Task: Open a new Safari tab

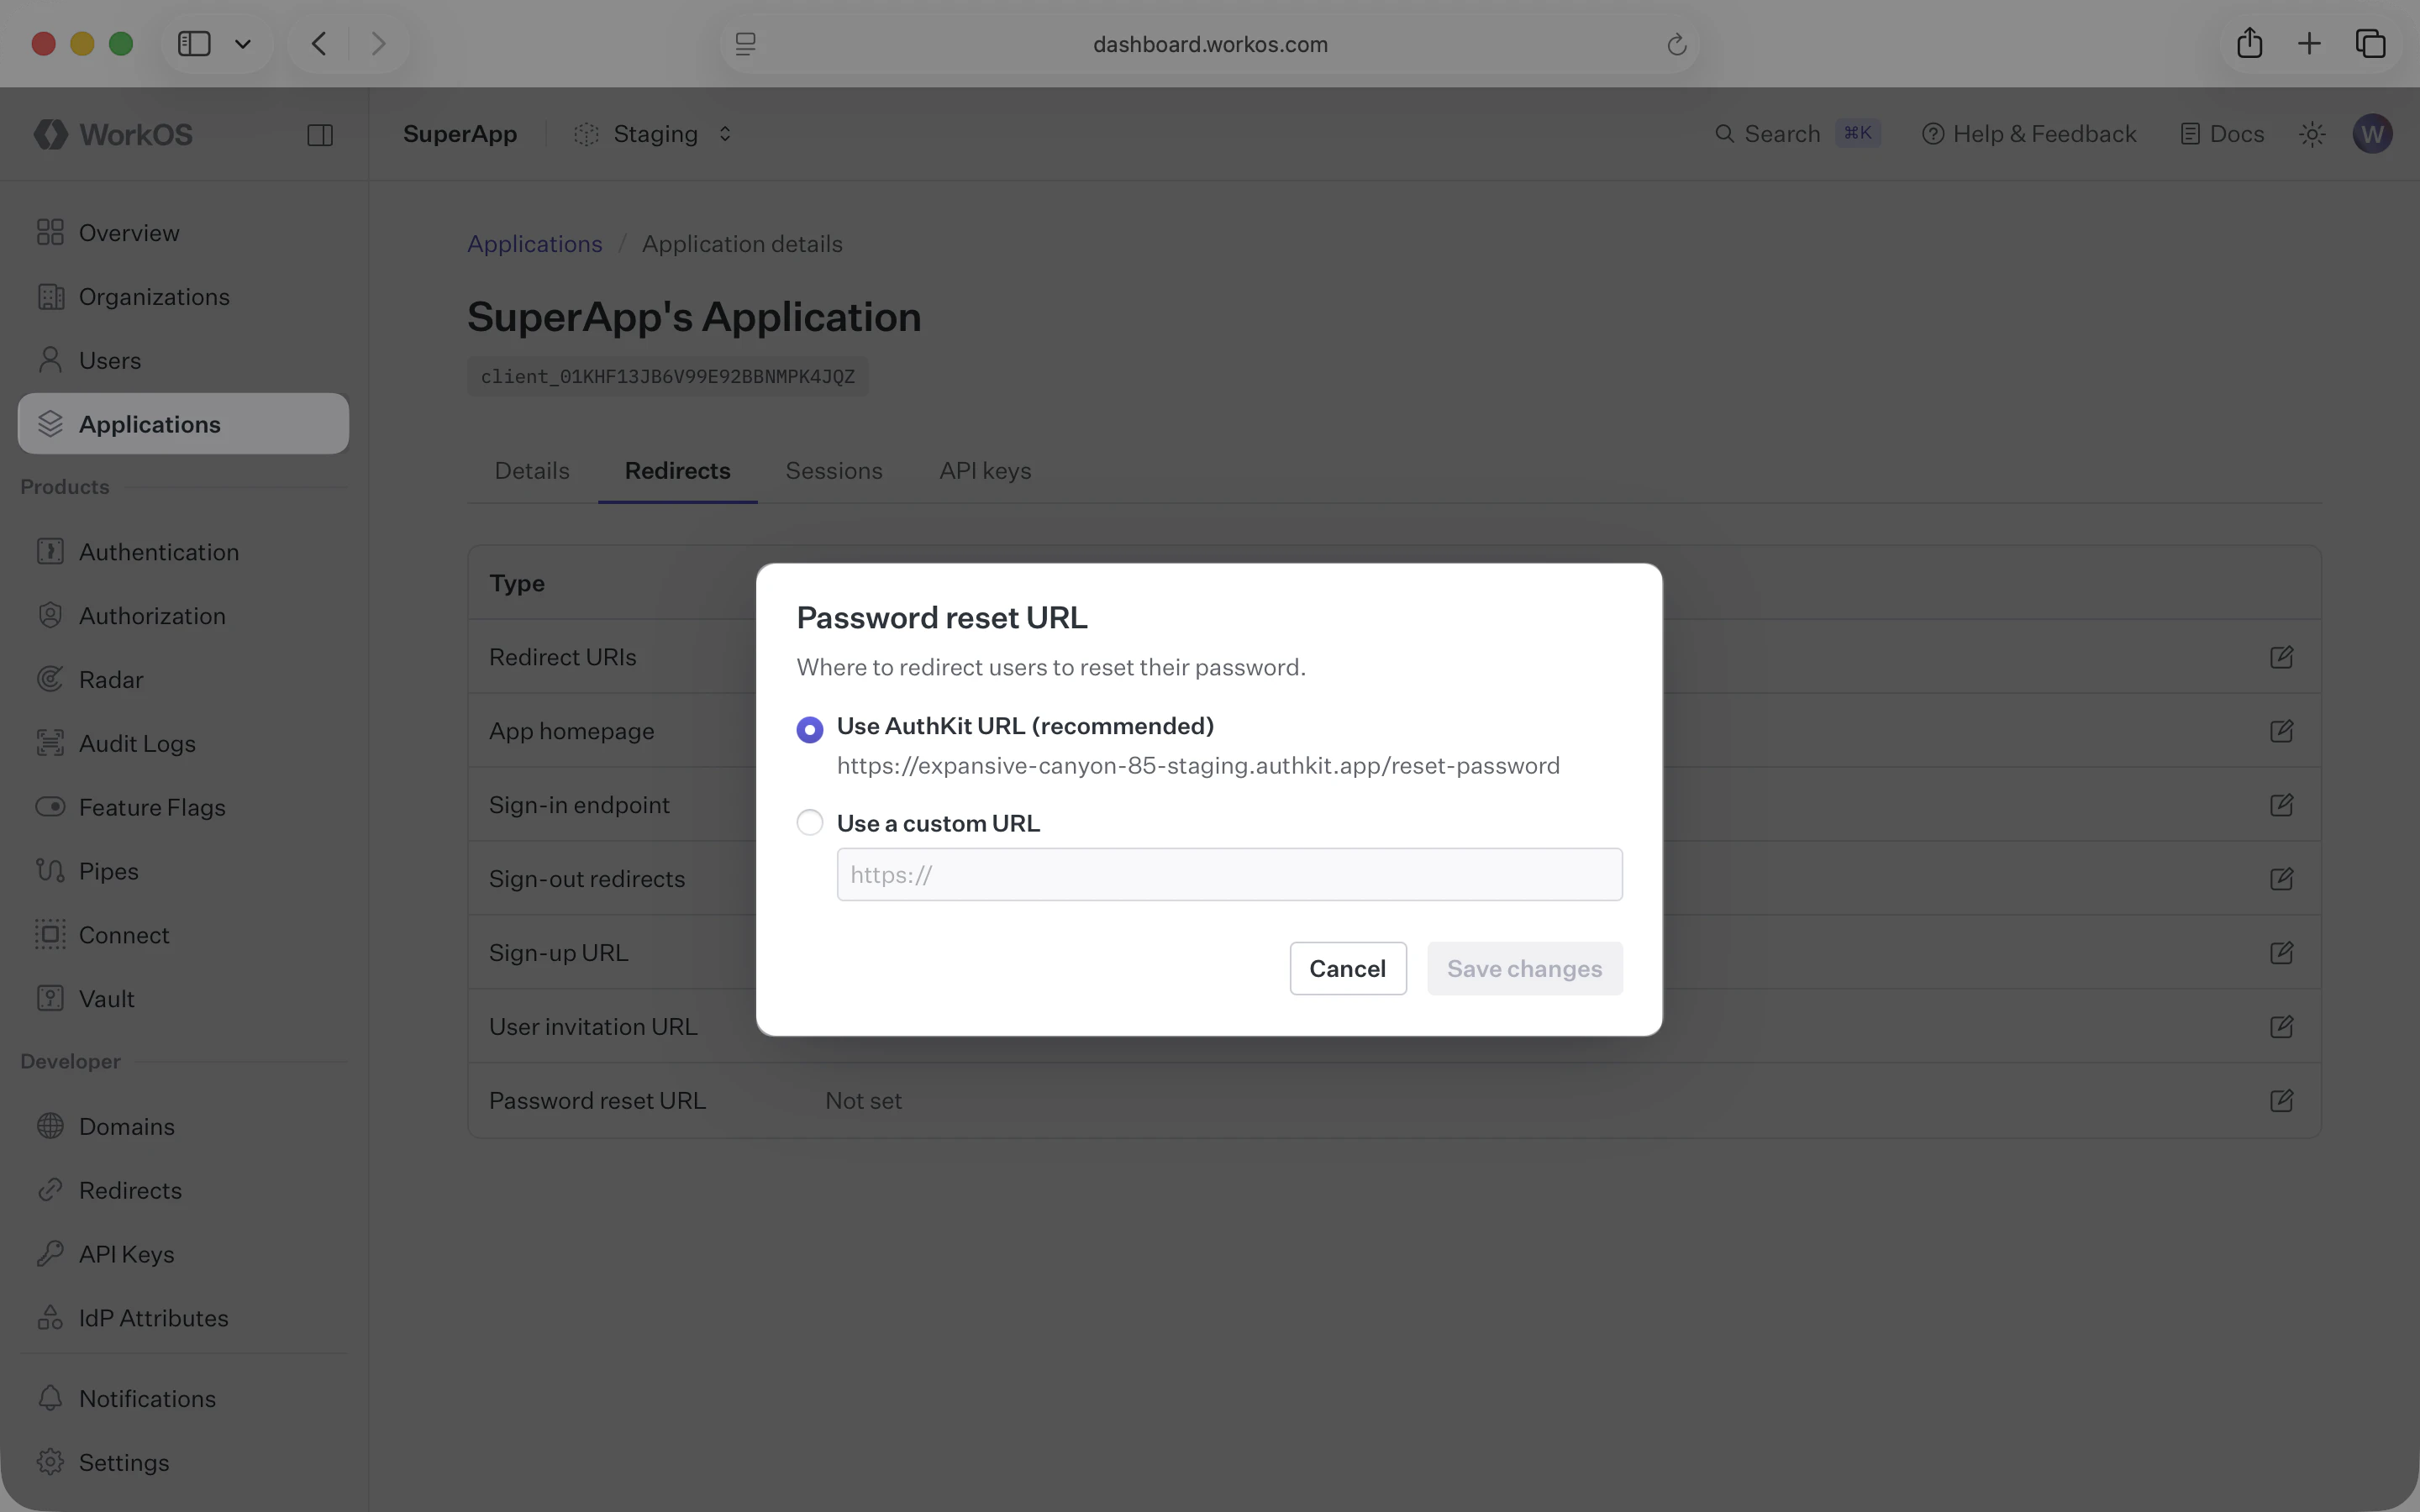Action: coord(2309,43)
